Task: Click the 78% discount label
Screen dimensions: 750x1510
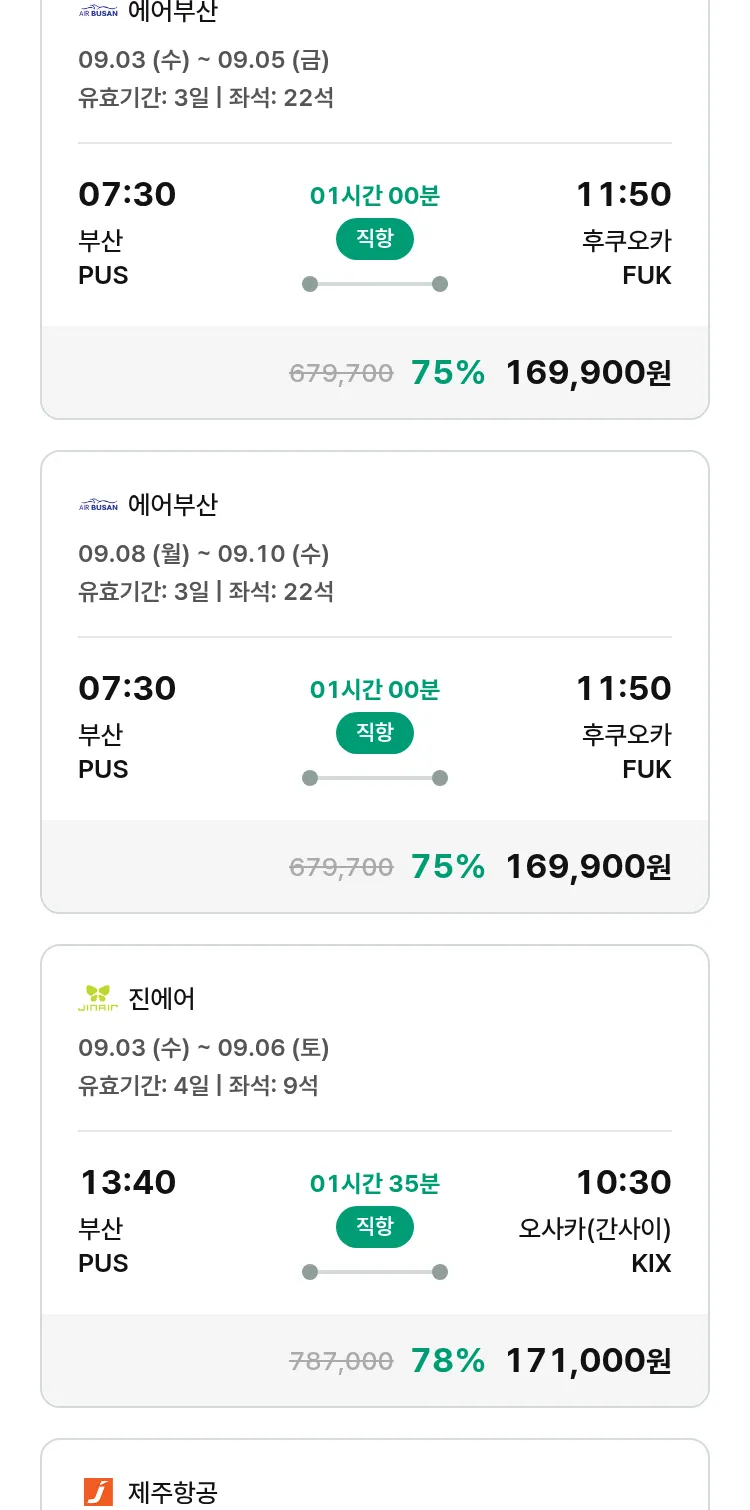Action: pyautogui.click(x=448, y=1360)
